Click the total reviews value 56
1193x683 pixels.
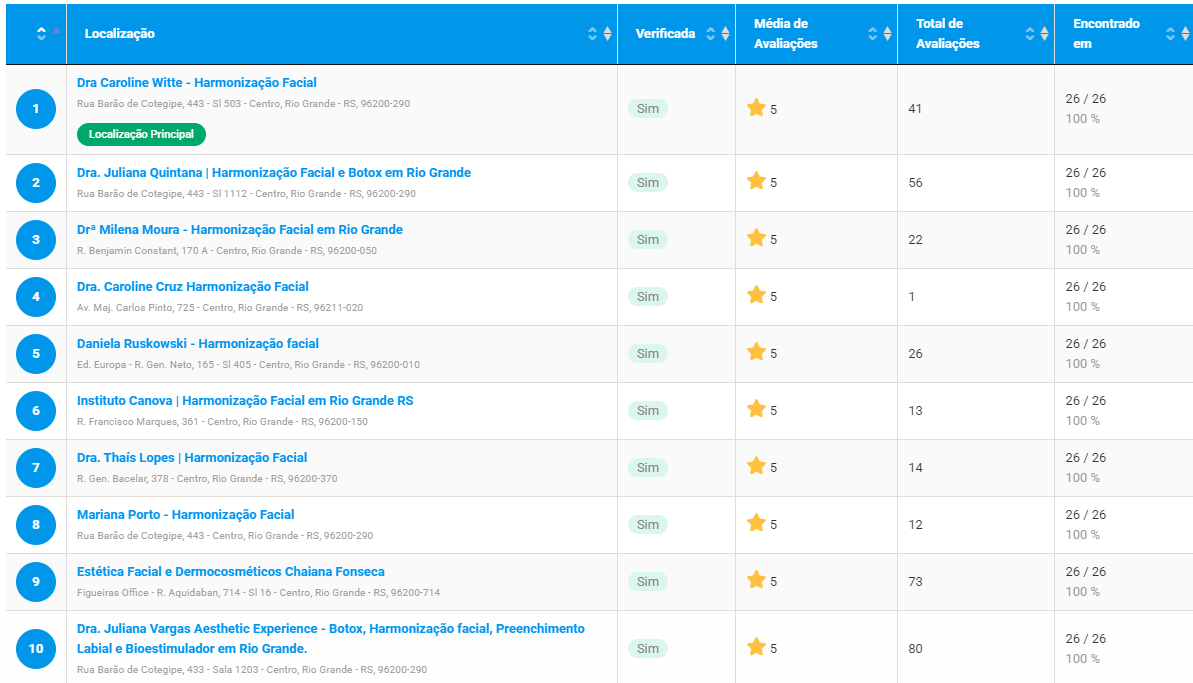coord(915,183)
